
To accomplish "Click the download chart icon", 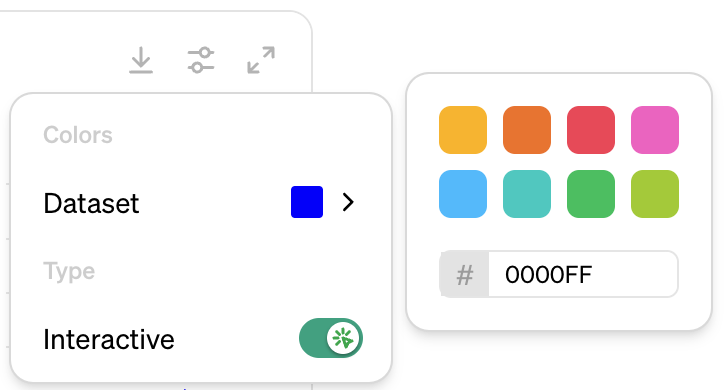I will coord(141,60).
